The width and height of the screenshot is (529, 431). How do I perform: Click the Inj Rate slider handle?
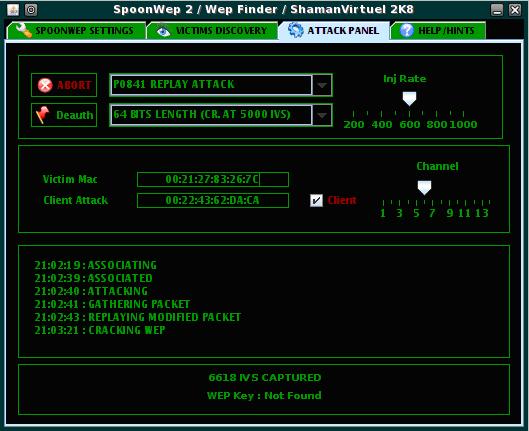click(x=409, y=99)
